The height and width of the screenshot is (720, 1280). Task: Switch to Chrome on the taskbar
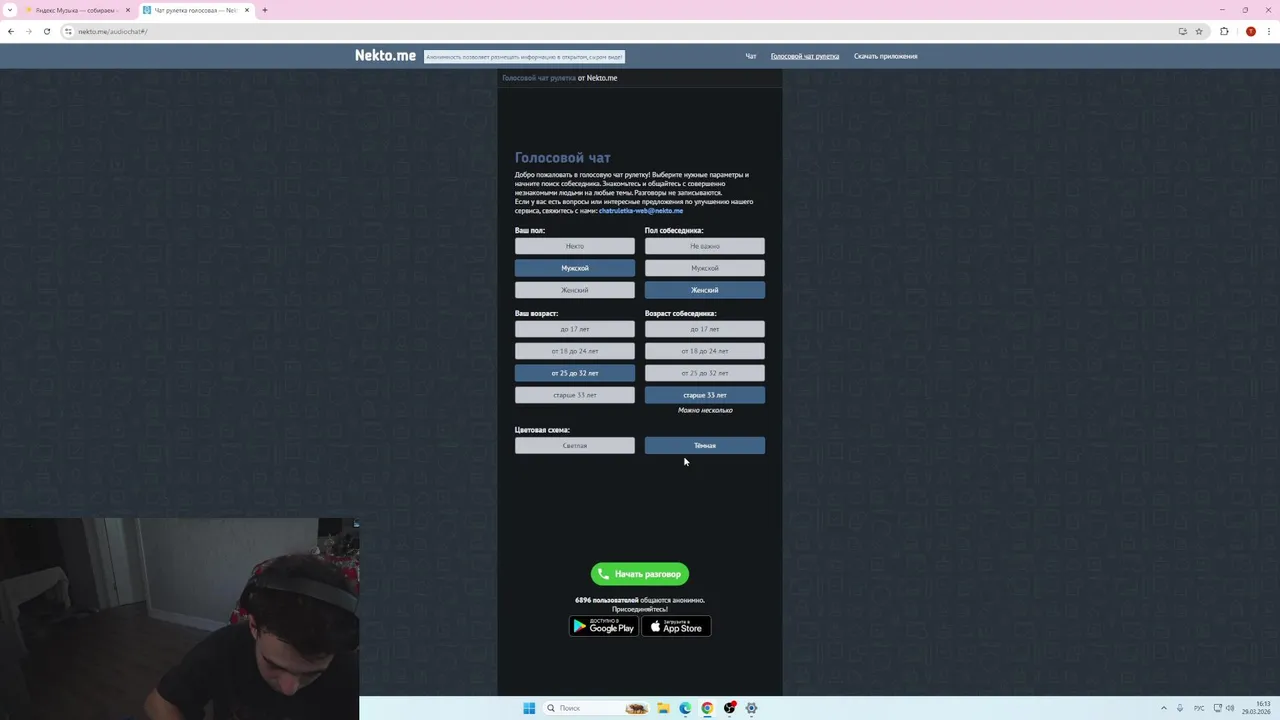pyautogui.click(x=707, y=708)
